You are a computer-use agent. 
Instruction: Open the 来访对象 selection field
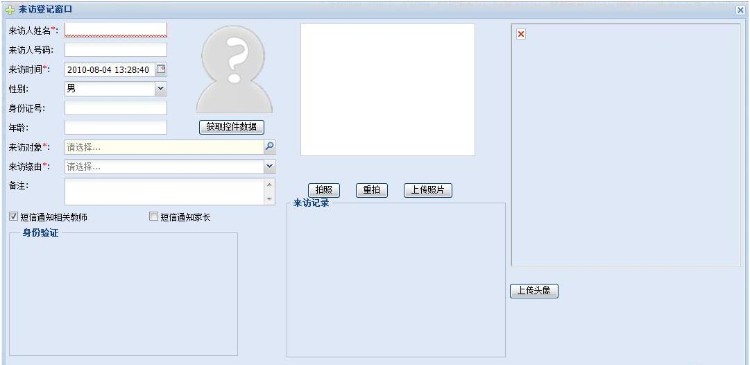click(x=164, y=147)
